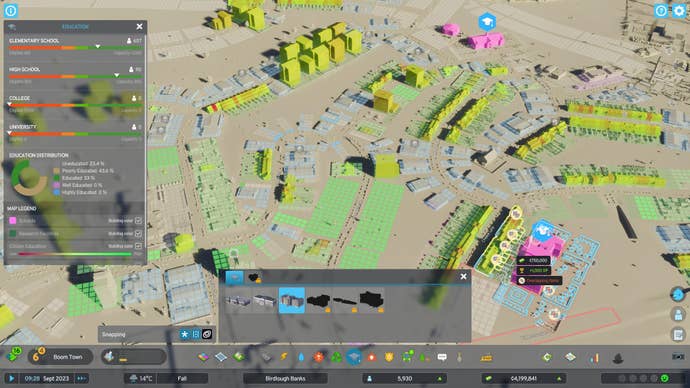This screenshot has height=388, width=690.
Task: Toggle the star snapping option
Action: click(x=184, y=334)
